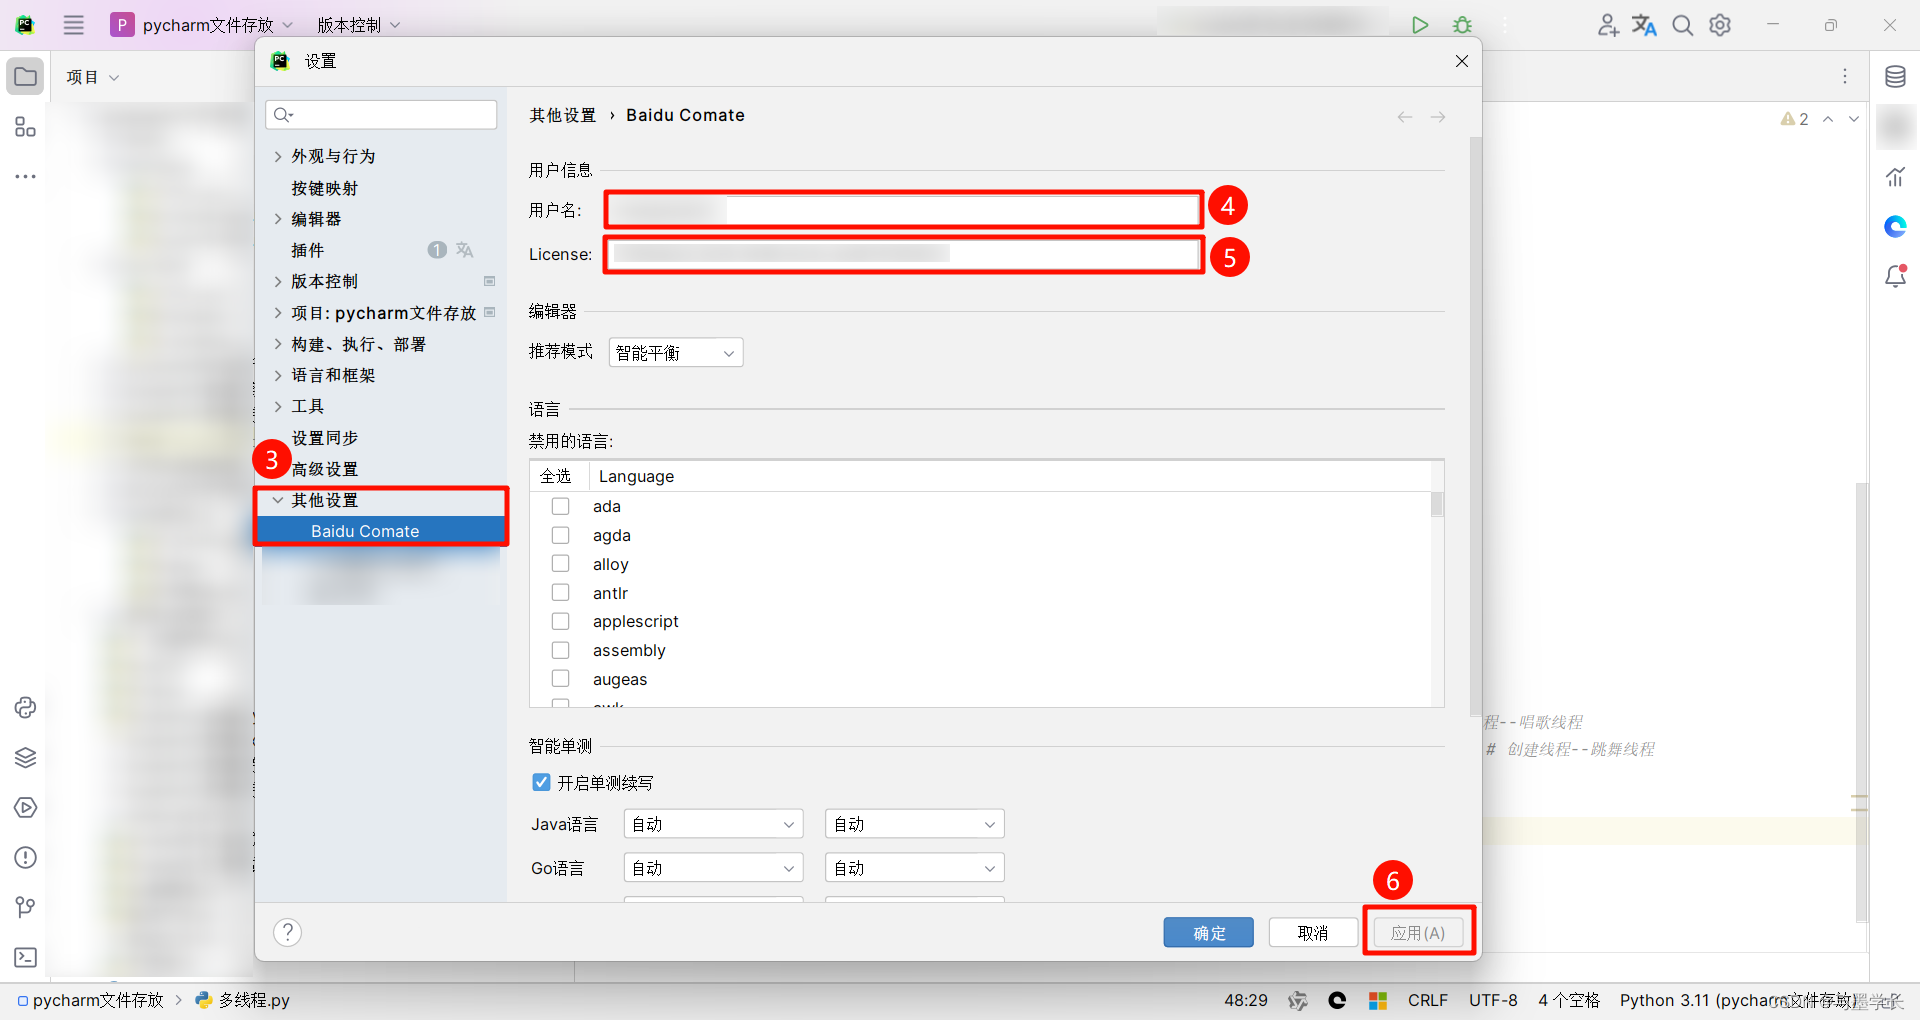The height and width of the screenshot is (1020, 1920).
Task: Collapse the 其他设置 settings node
Action: (x=278, y=500)
